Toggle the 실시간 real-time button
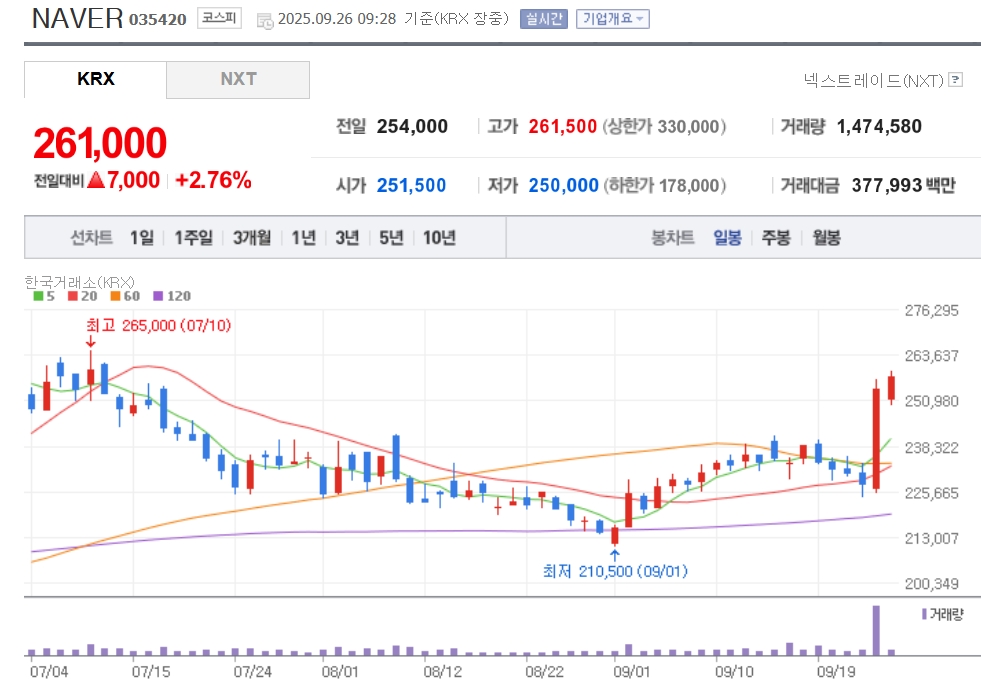Image resolution: width=981 pixels, height=696 pixels. pyautogui.click(x=544, y=19)
